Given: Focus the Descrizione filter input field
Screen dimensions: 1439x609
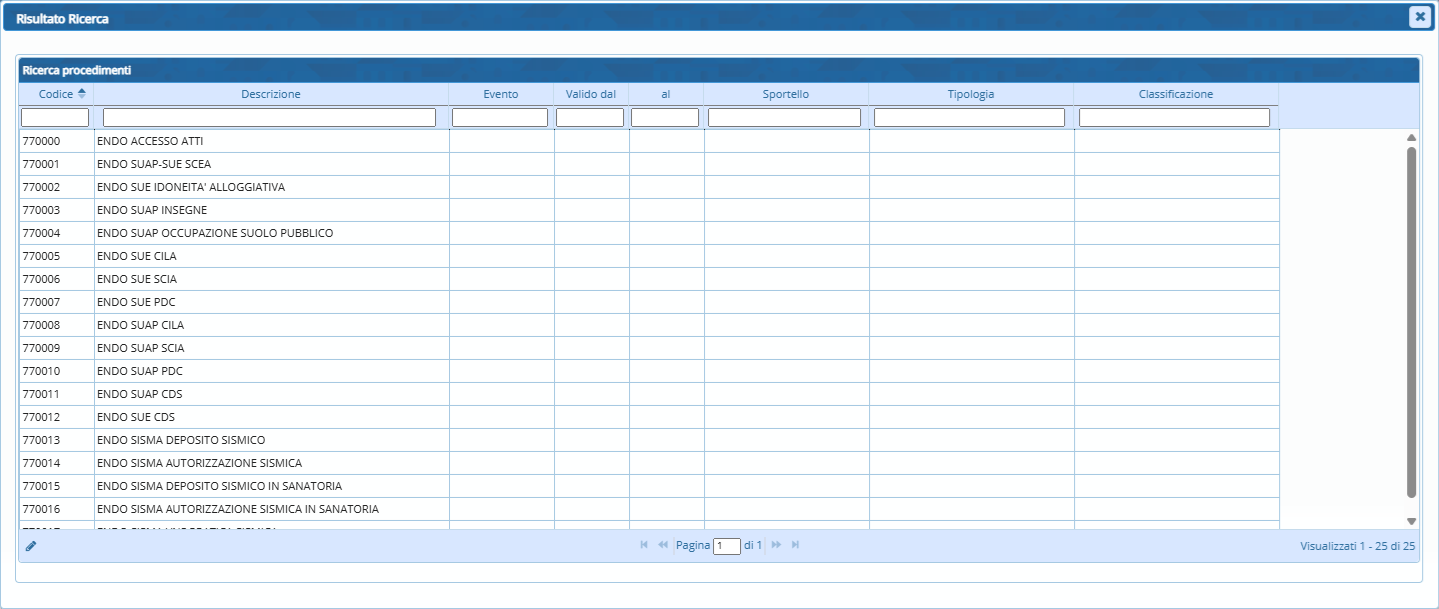Looking at the screenshot, I should (269, 118).
